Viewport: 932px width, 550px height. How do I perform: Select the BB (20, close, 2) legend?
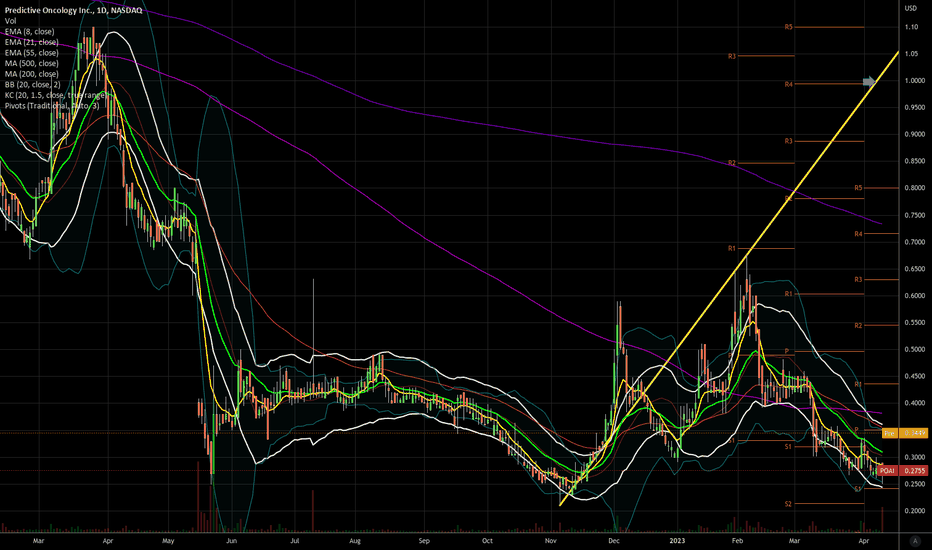pos(33,85)
